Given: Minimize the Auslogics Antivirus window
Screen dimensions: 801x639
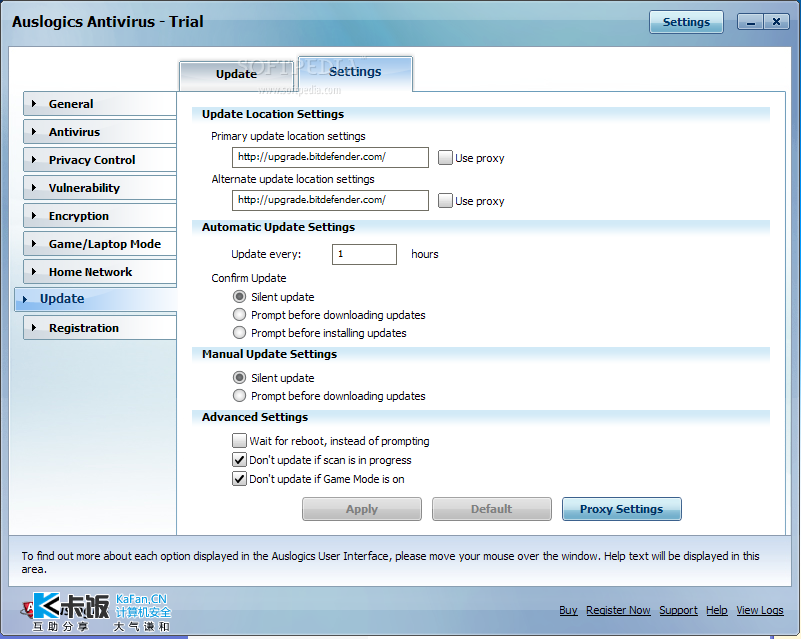Looking at the screenshot, I should tap(750, 22).
